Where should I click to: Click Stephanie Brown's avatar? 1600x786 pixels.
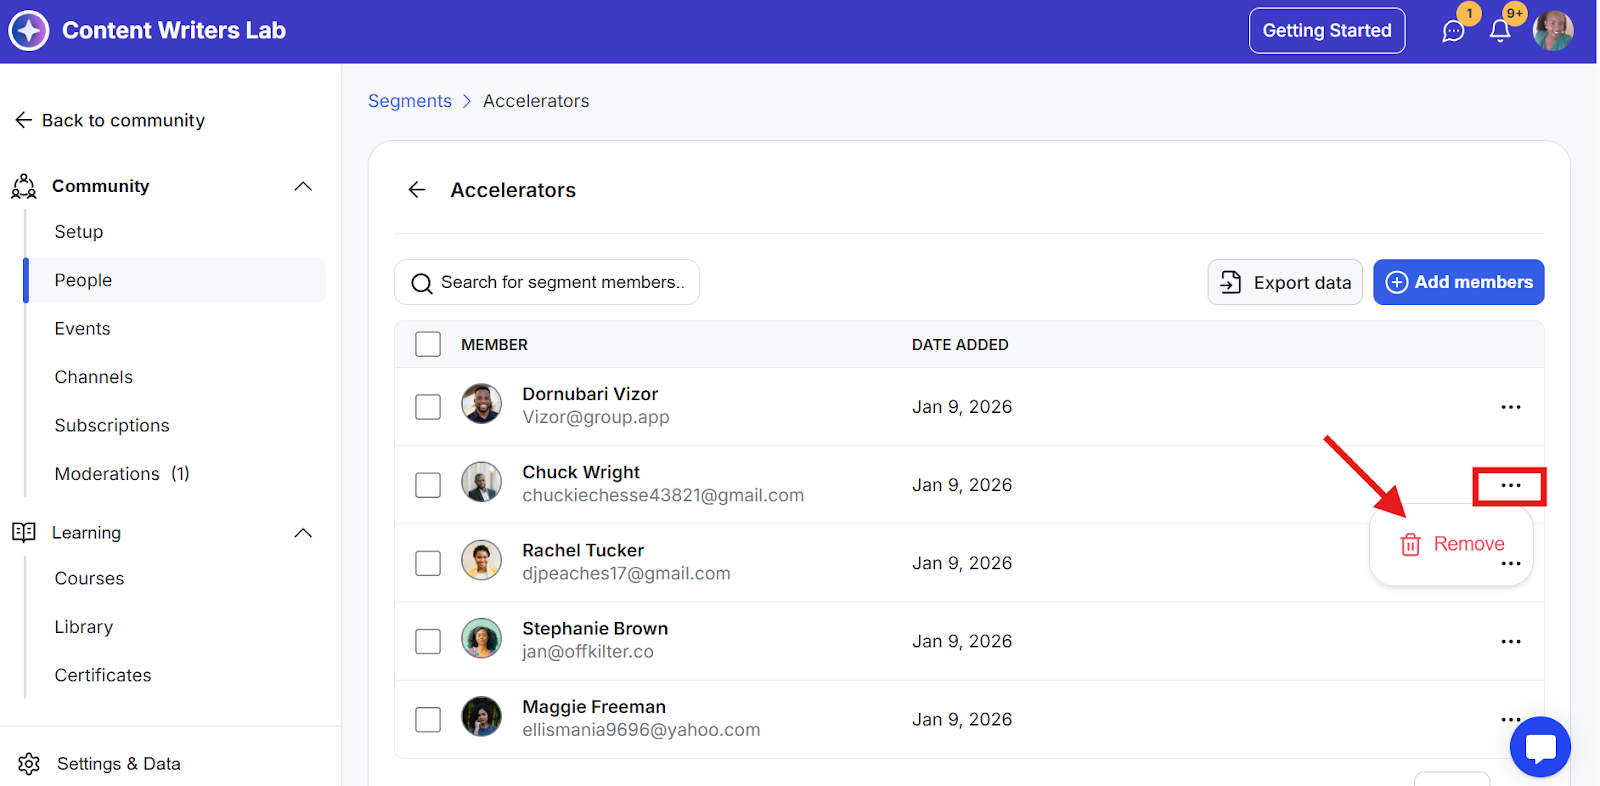481,638
